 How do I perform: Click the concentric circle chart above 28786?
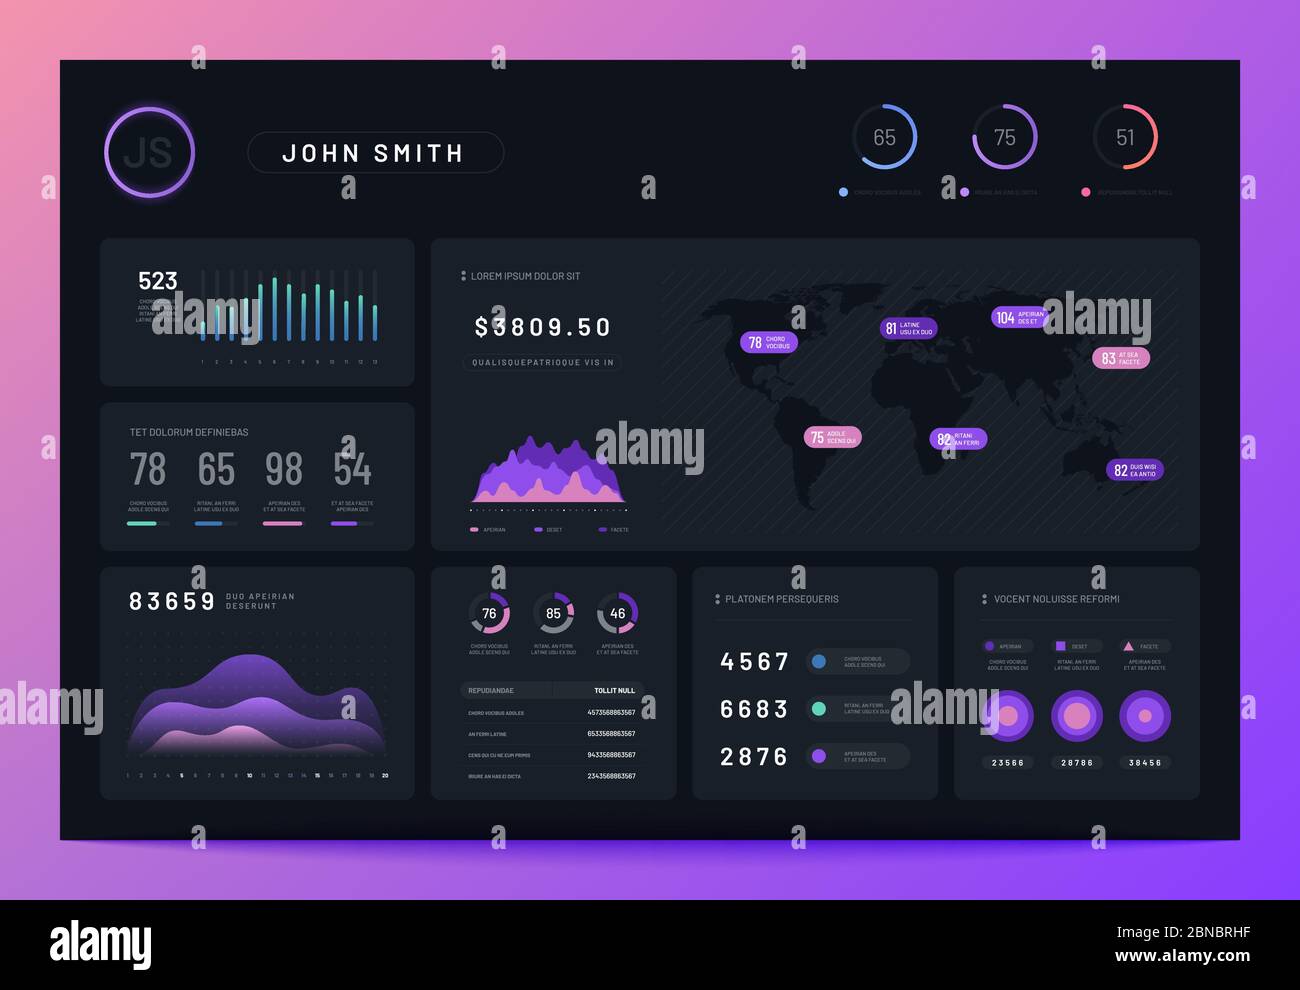[x=1077, y=716]
